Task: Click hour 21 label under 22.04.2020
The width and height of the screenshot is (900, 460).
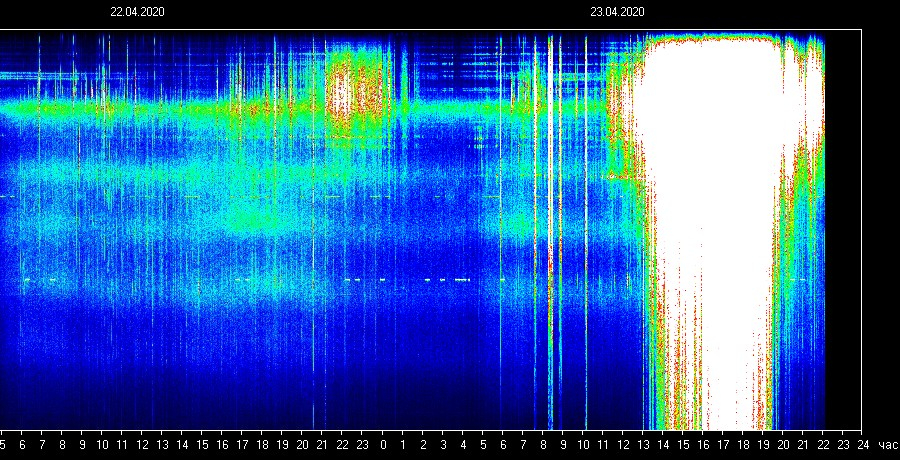Action: 322,444
